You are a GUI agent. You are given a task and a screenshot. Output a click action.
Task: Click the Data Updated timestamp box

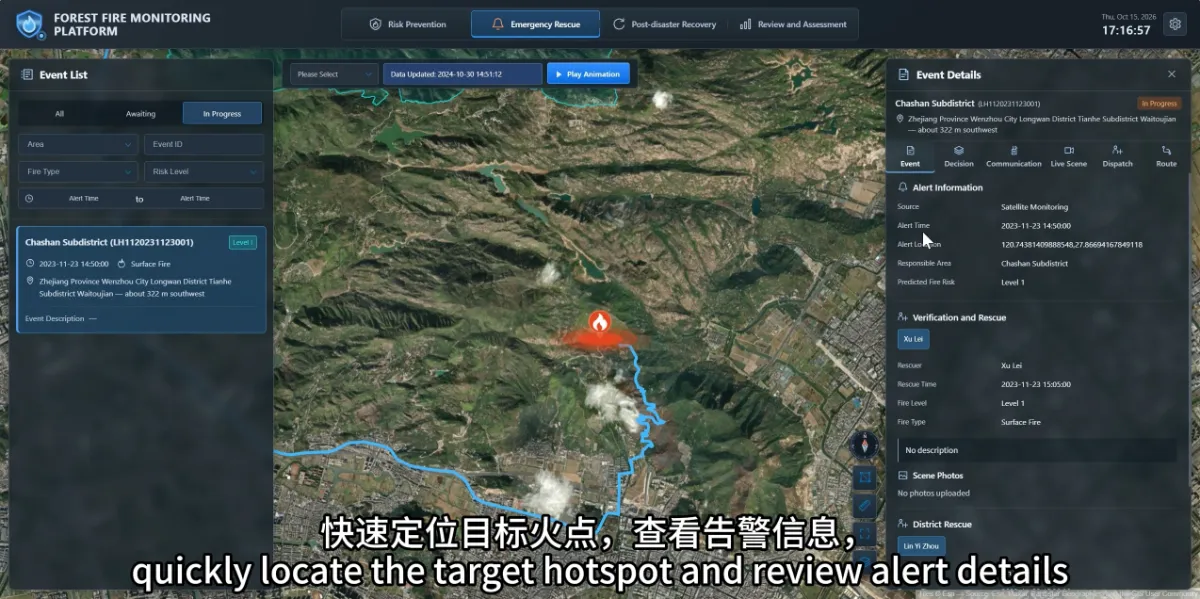point(463,74)
